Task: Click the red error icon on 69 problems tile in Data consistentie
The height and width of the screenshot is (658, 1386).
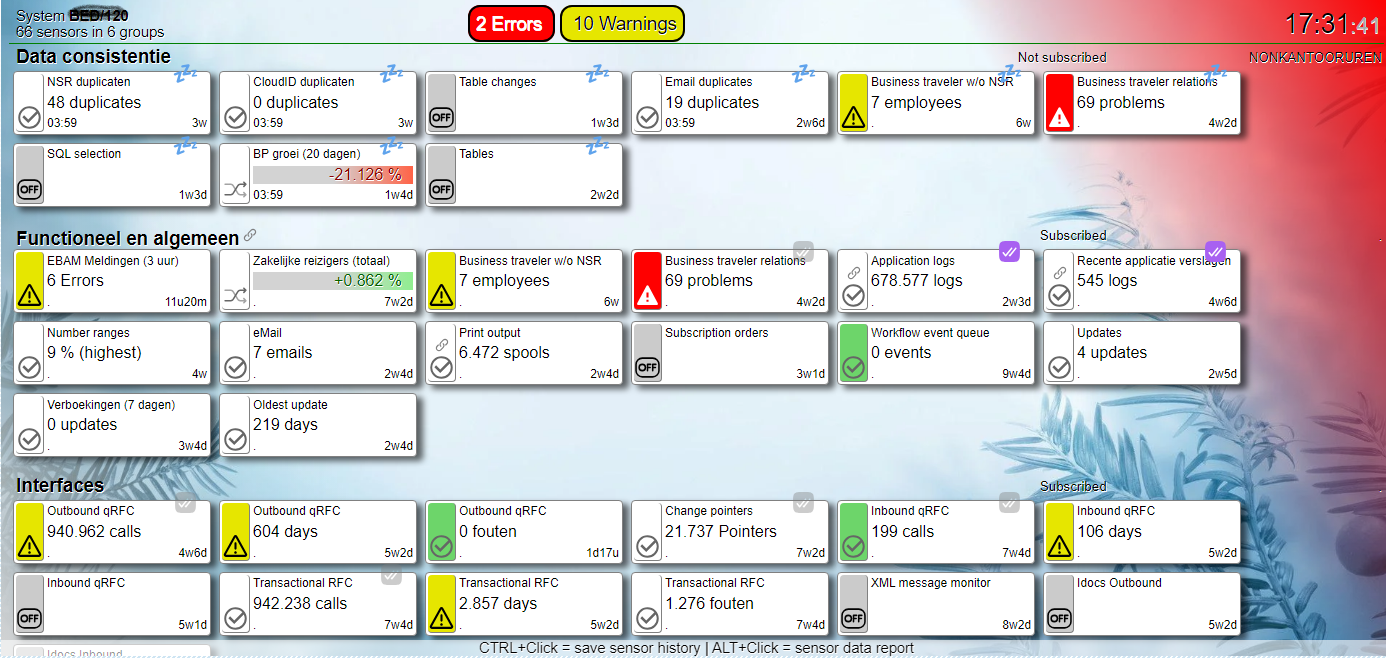Action: coord(1059,119)
